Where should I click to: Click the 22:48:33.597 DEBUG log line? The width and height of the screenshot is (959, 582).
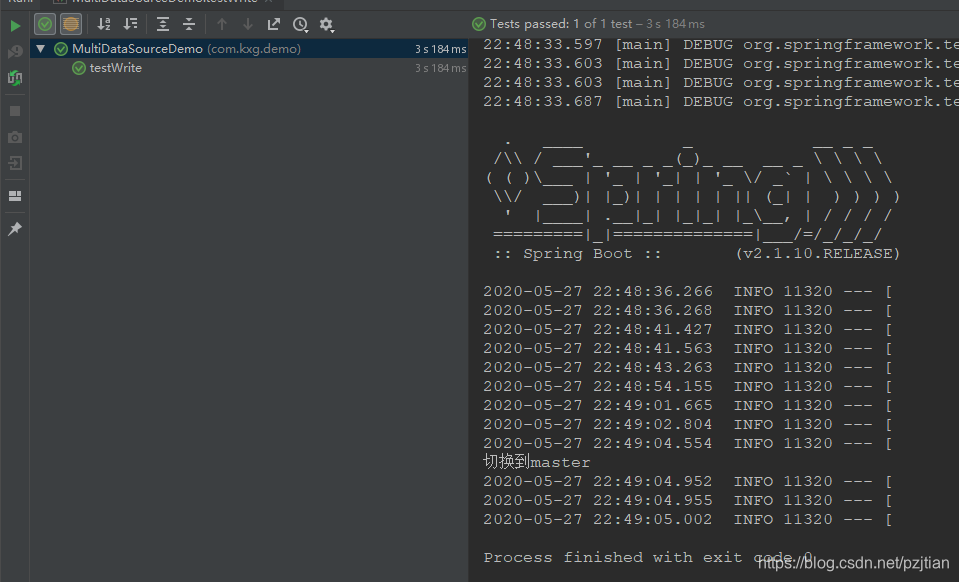click(720, 45)
